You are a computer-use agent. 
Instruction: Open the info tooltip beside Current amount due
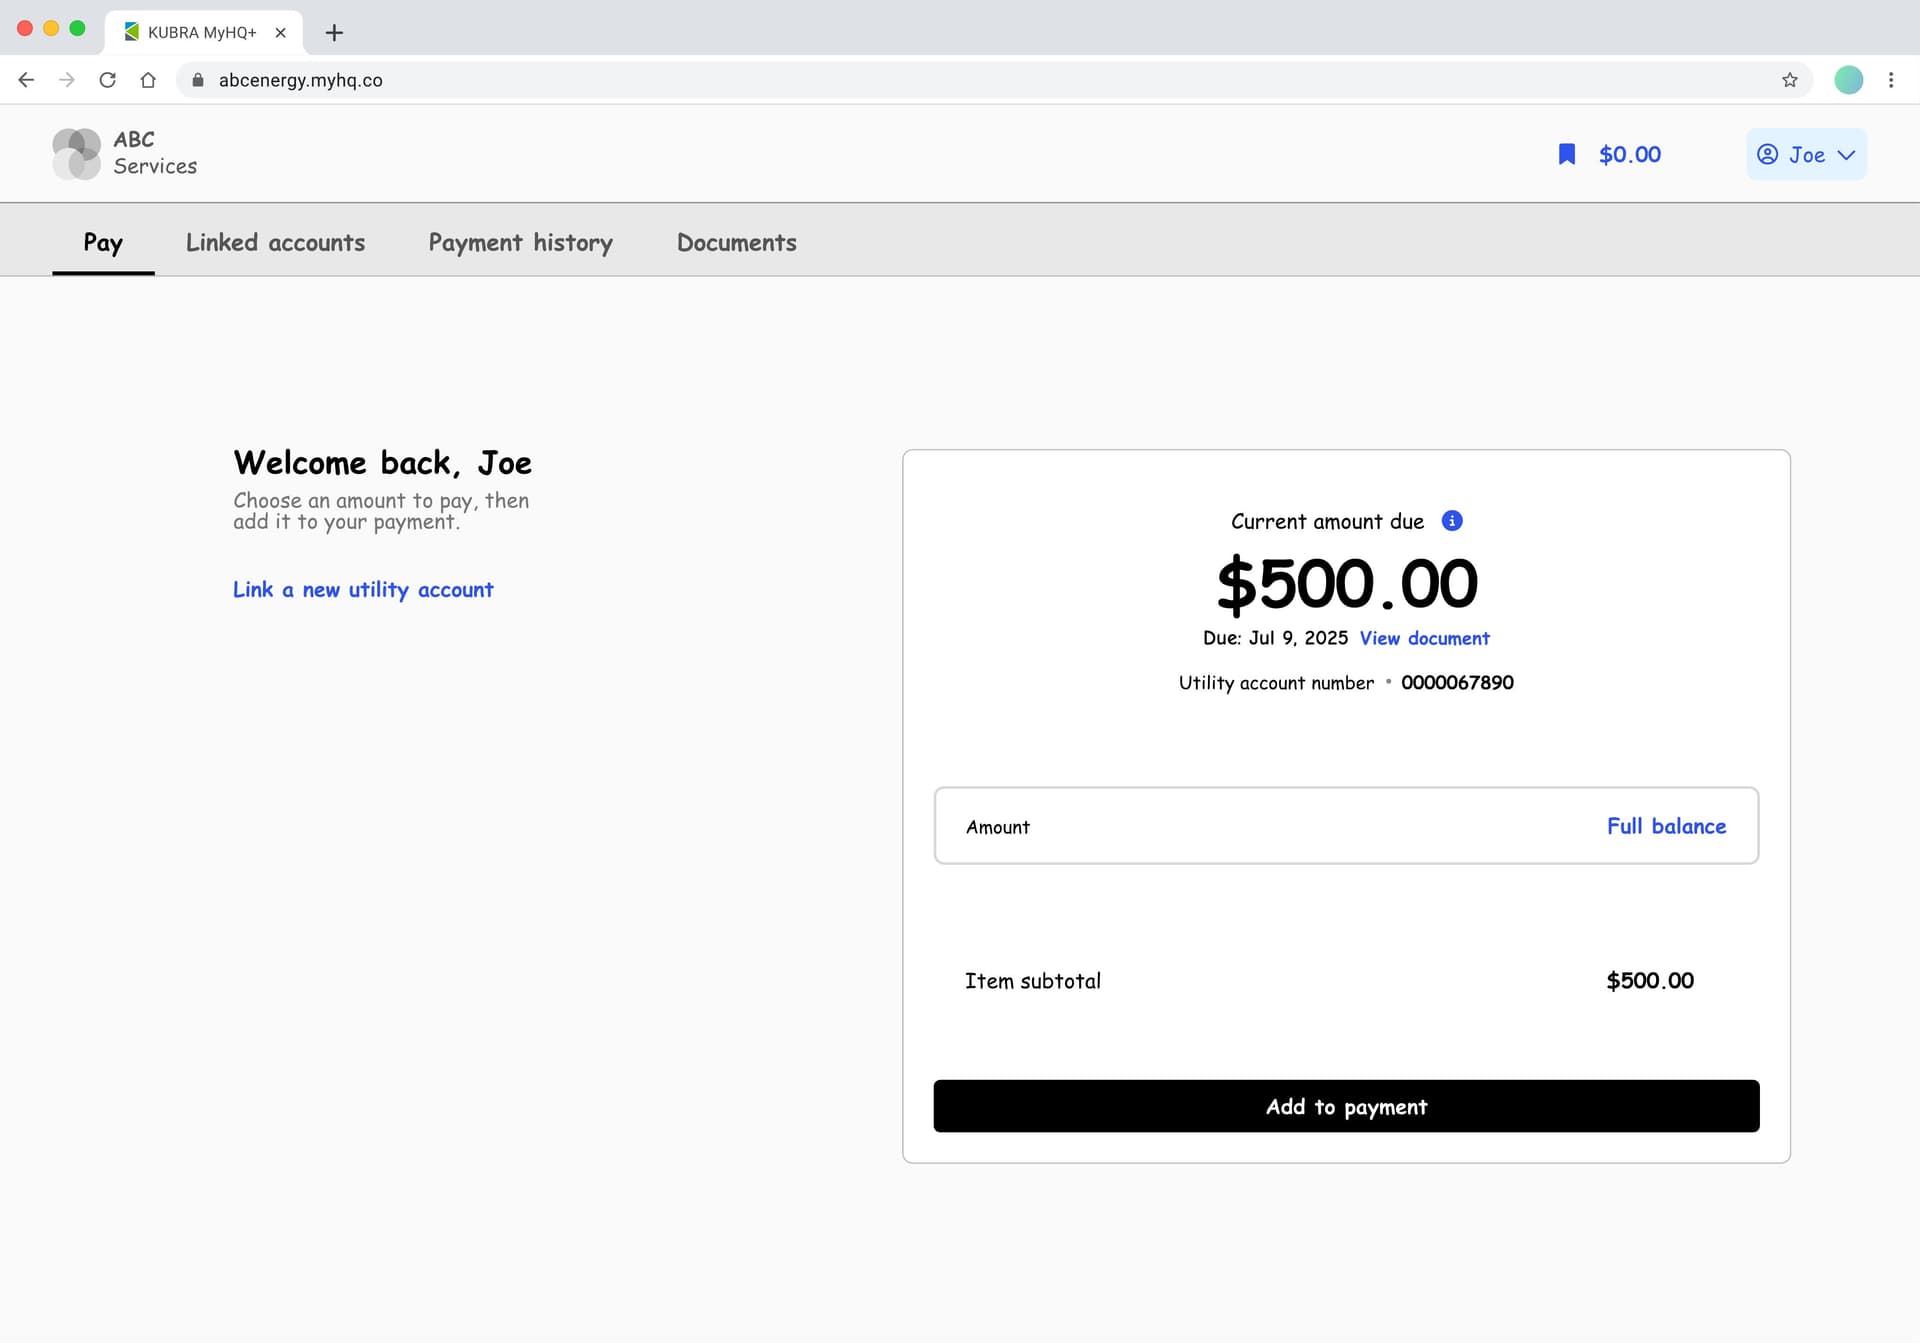pos(1451,520)
